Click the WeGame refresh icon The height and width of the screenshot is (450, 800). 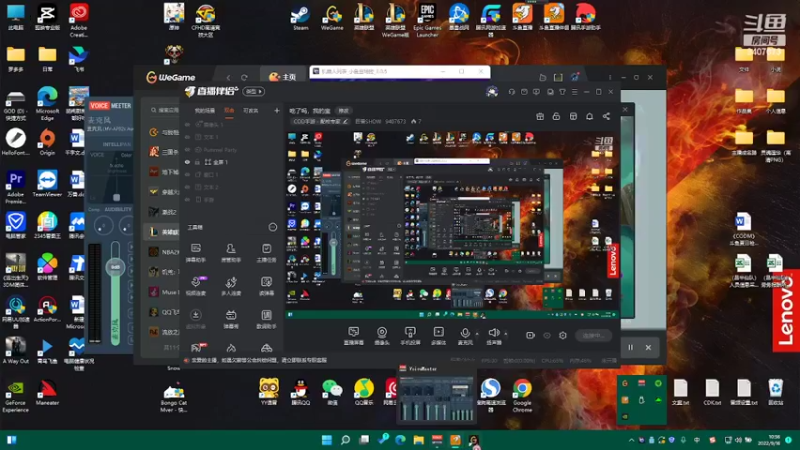pos(244,78)
